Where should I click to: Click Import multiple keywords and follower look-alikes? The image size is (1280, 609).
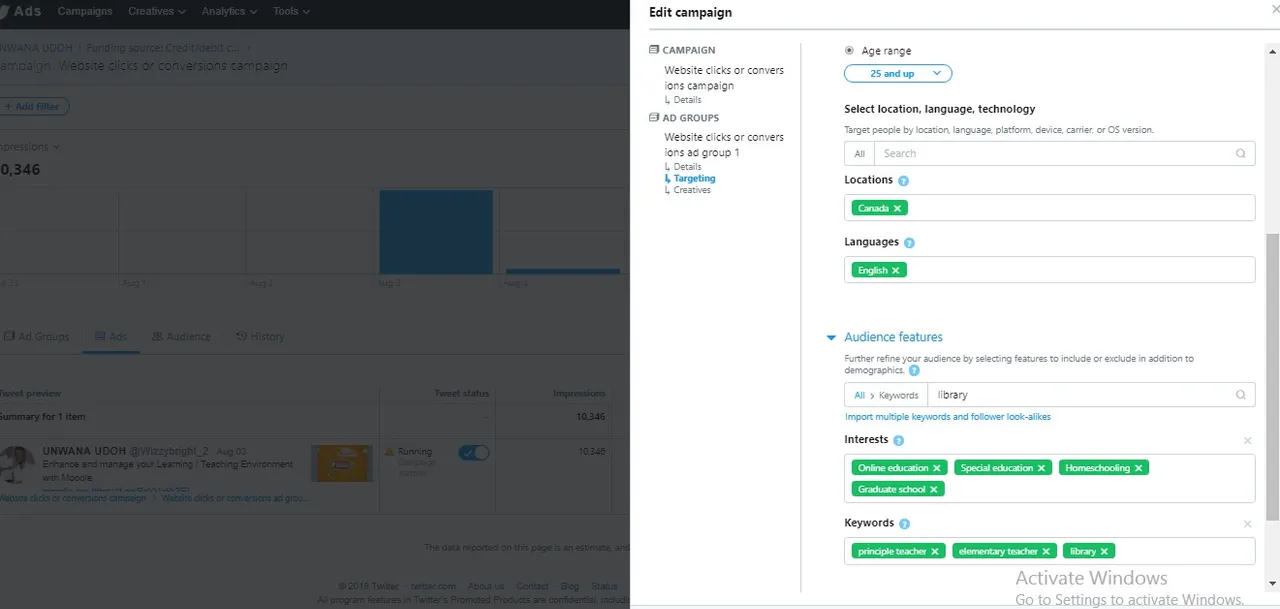[x=948, y=417]
